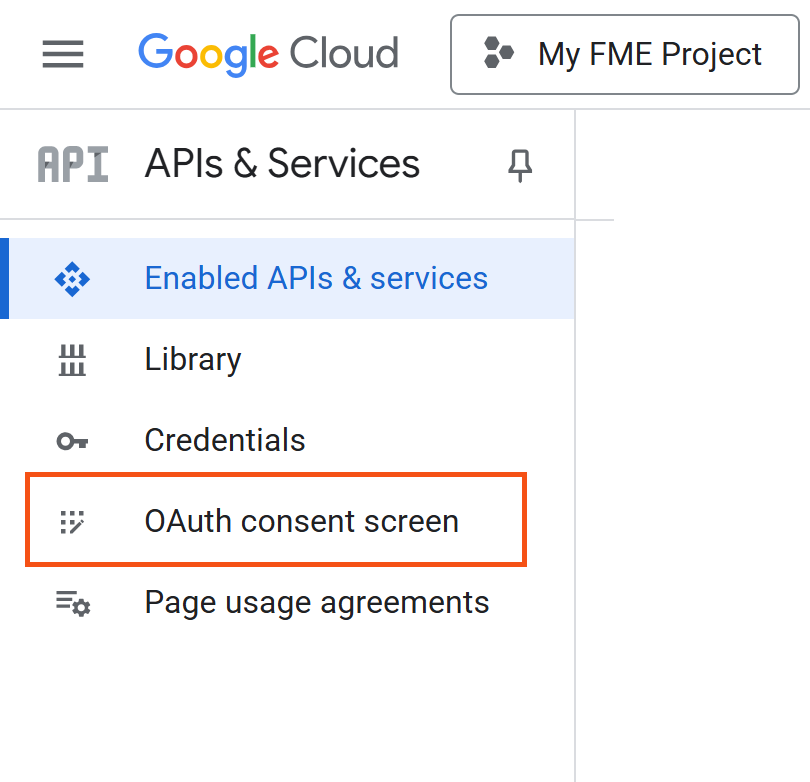Click the Page usage agreements gear-list icon
Viewport: 810px width, 782px height.
[73, 603]
